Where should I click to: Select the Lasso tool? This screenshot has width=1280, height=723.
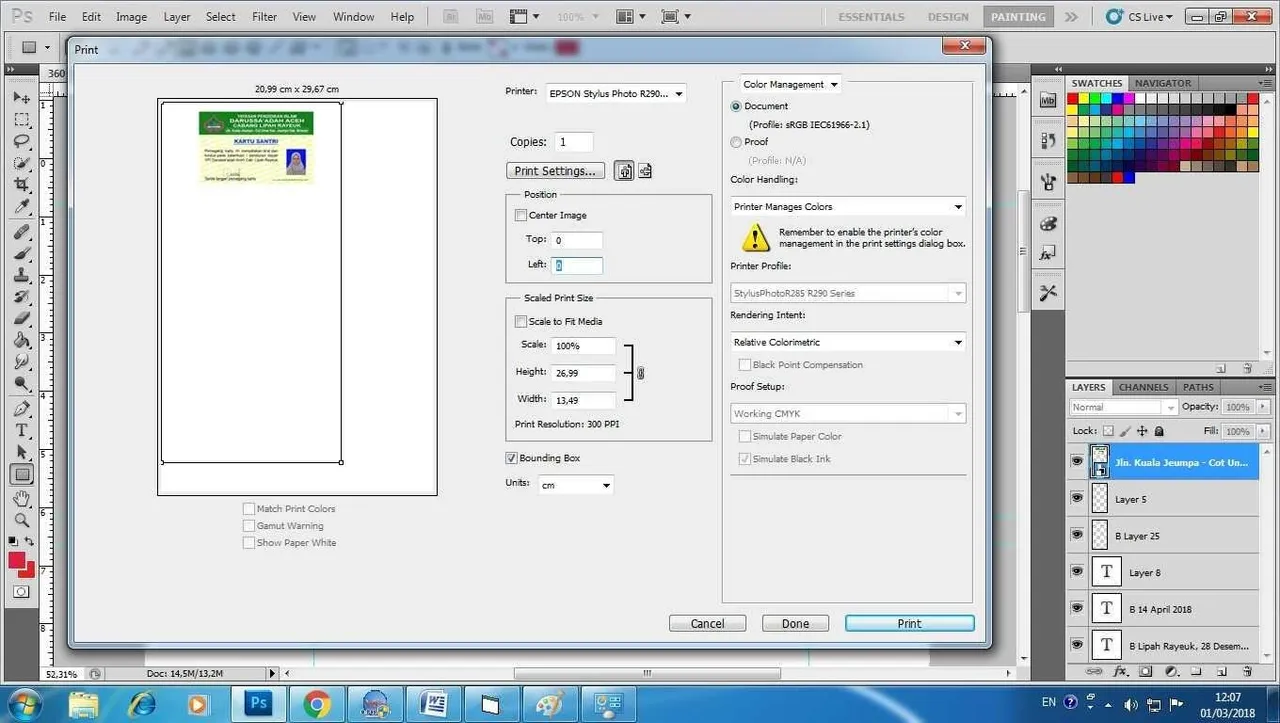click(21, 142)
